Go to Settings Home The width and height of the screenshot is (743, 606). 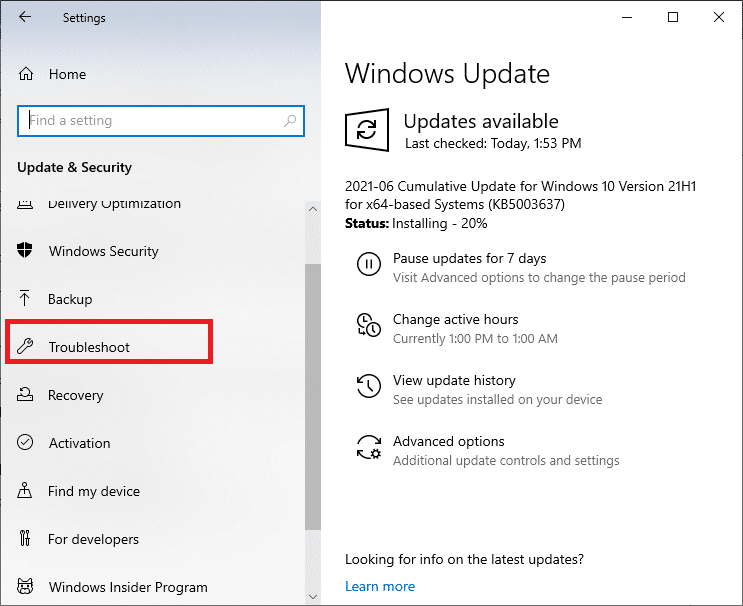(67, 74)
